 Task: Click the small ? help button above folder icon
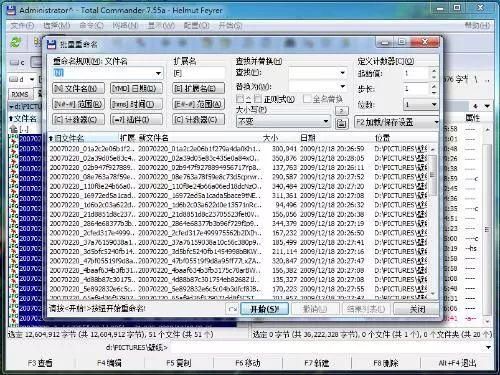(x=341, y=110)
